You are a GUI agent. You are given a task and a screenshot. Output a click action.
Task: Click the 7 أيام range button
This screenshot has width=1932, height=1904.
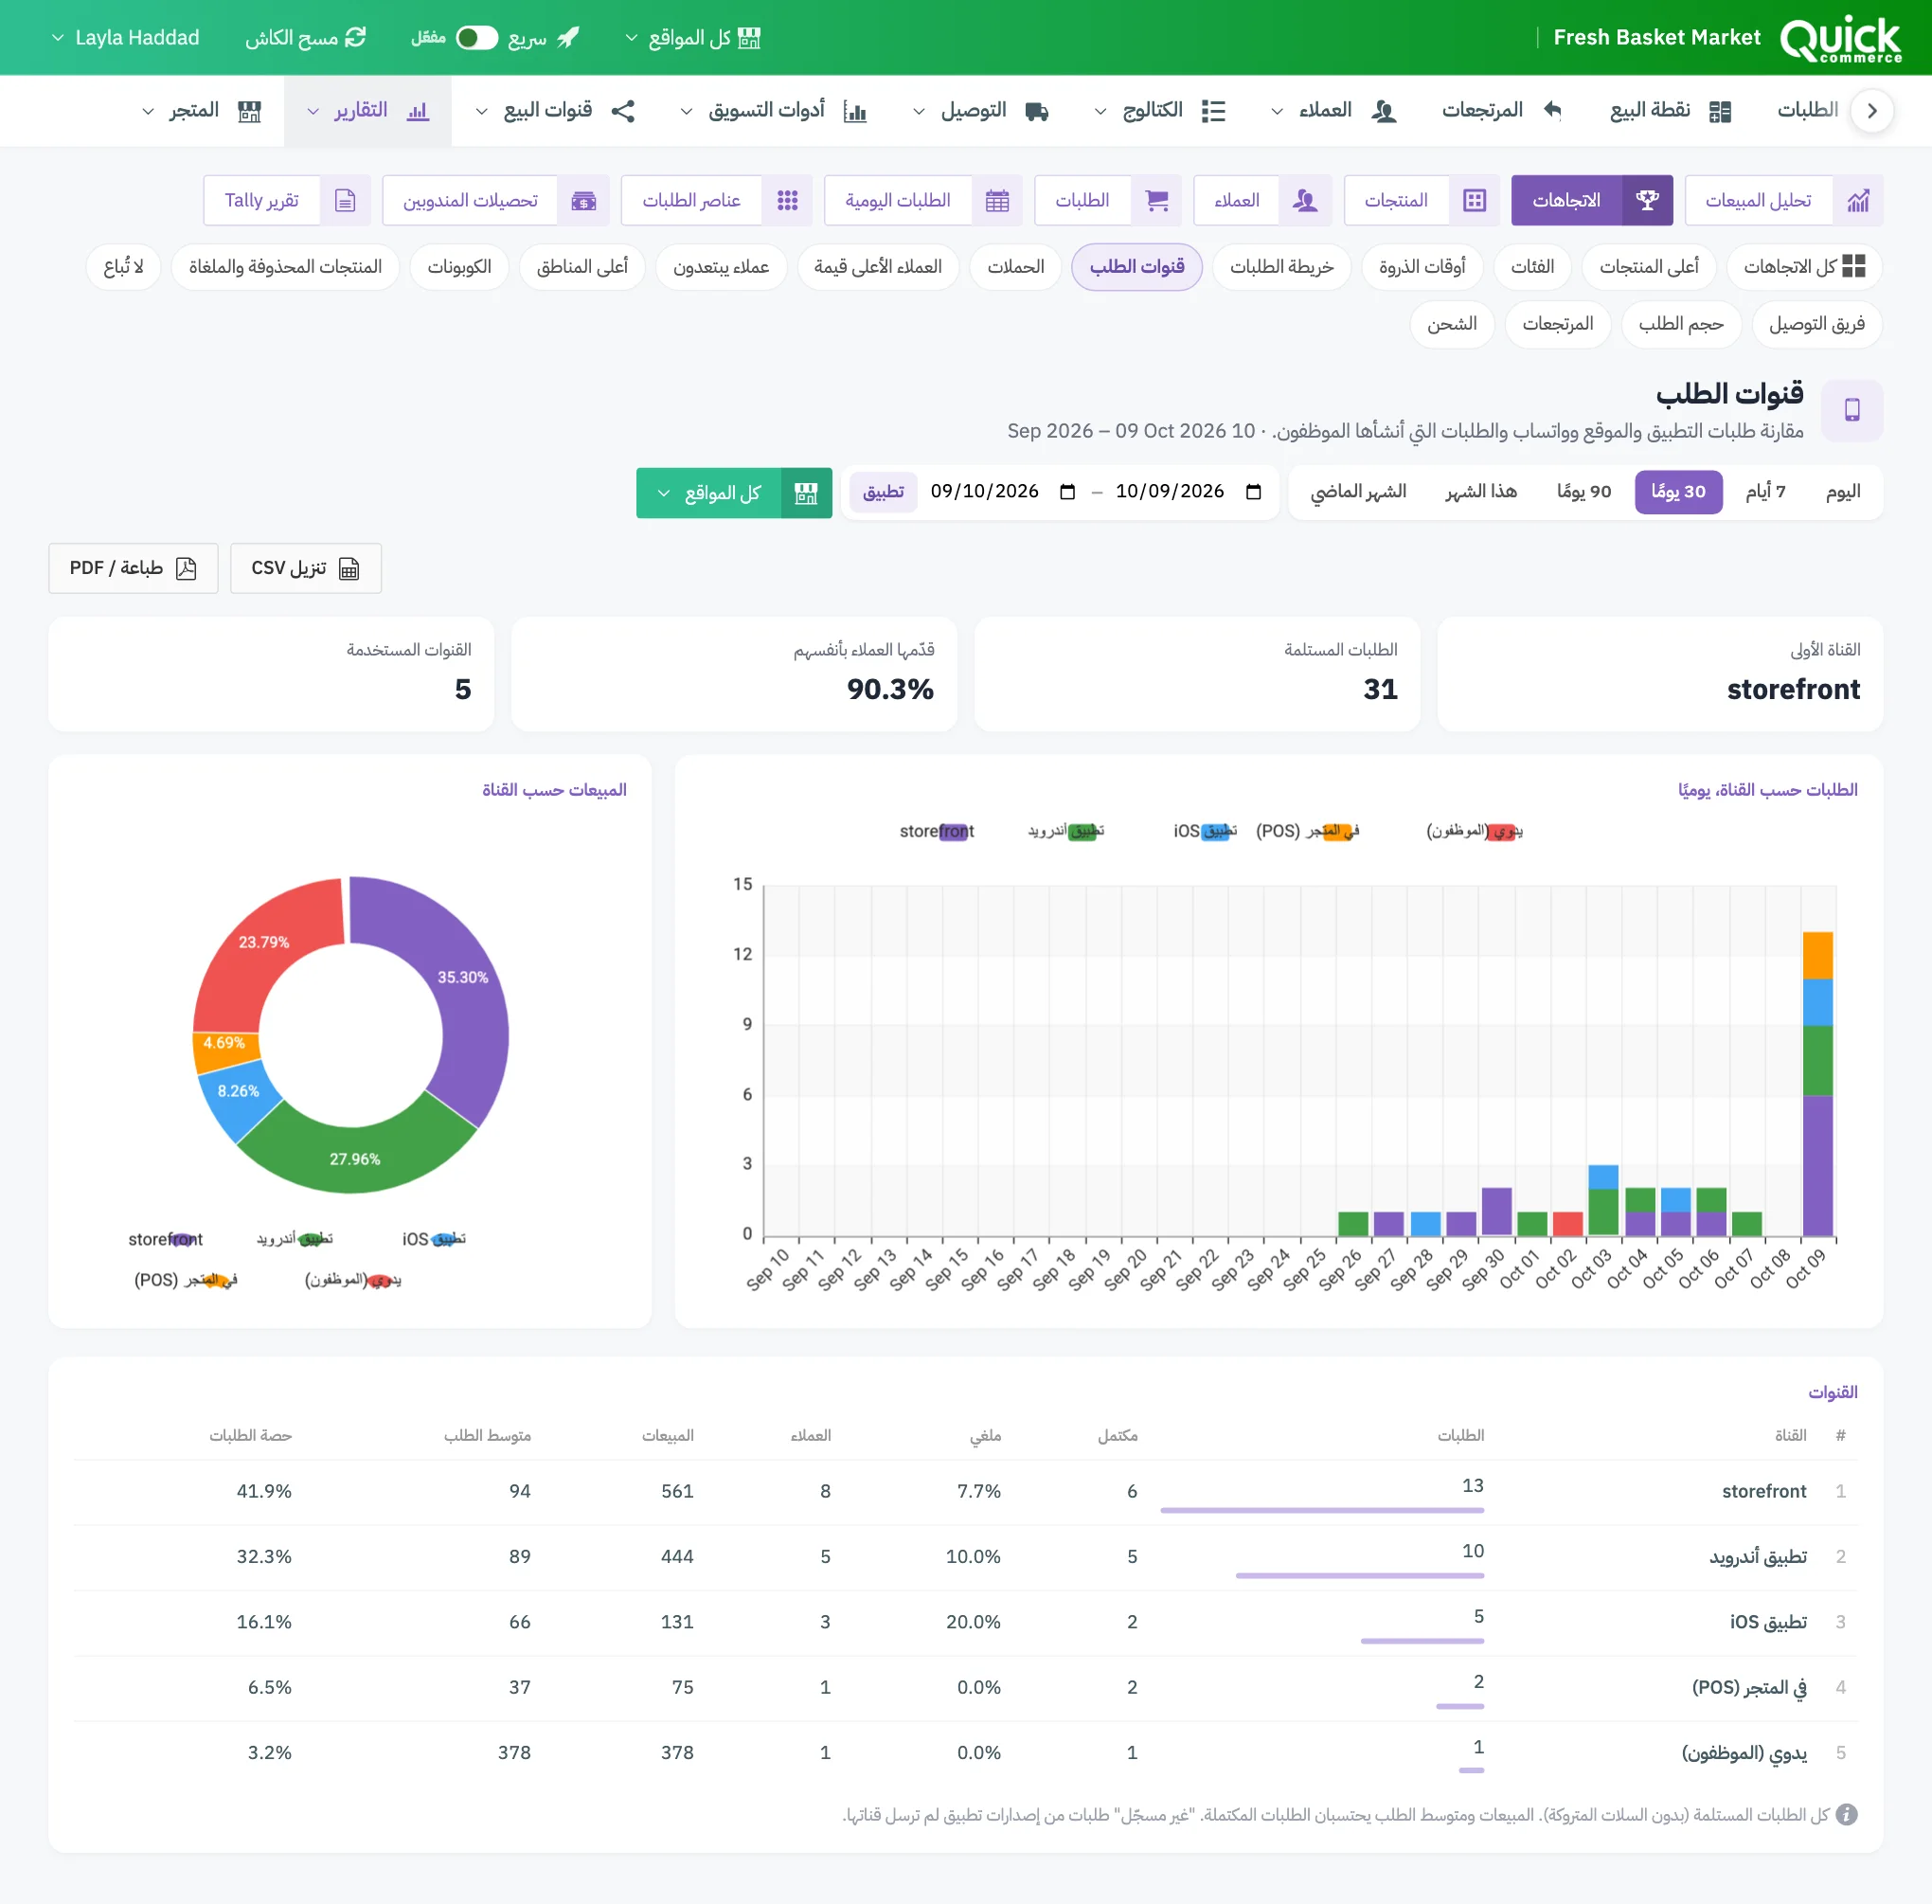[x=1765, y=492]
